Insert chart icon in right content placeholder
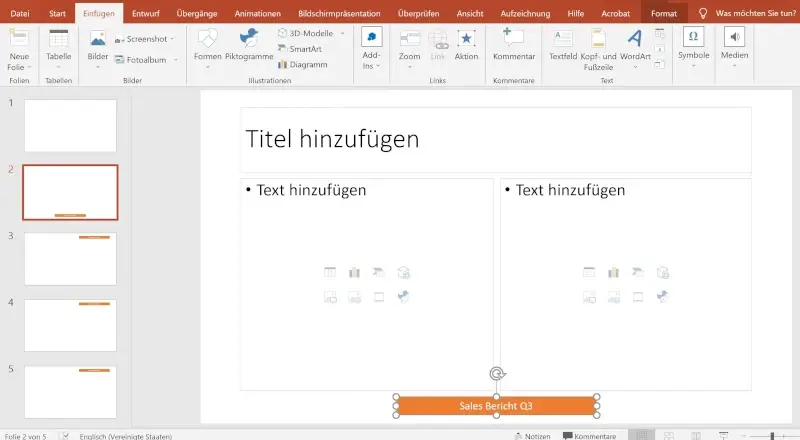Screen dimensions: 800x440 [613, 273]
